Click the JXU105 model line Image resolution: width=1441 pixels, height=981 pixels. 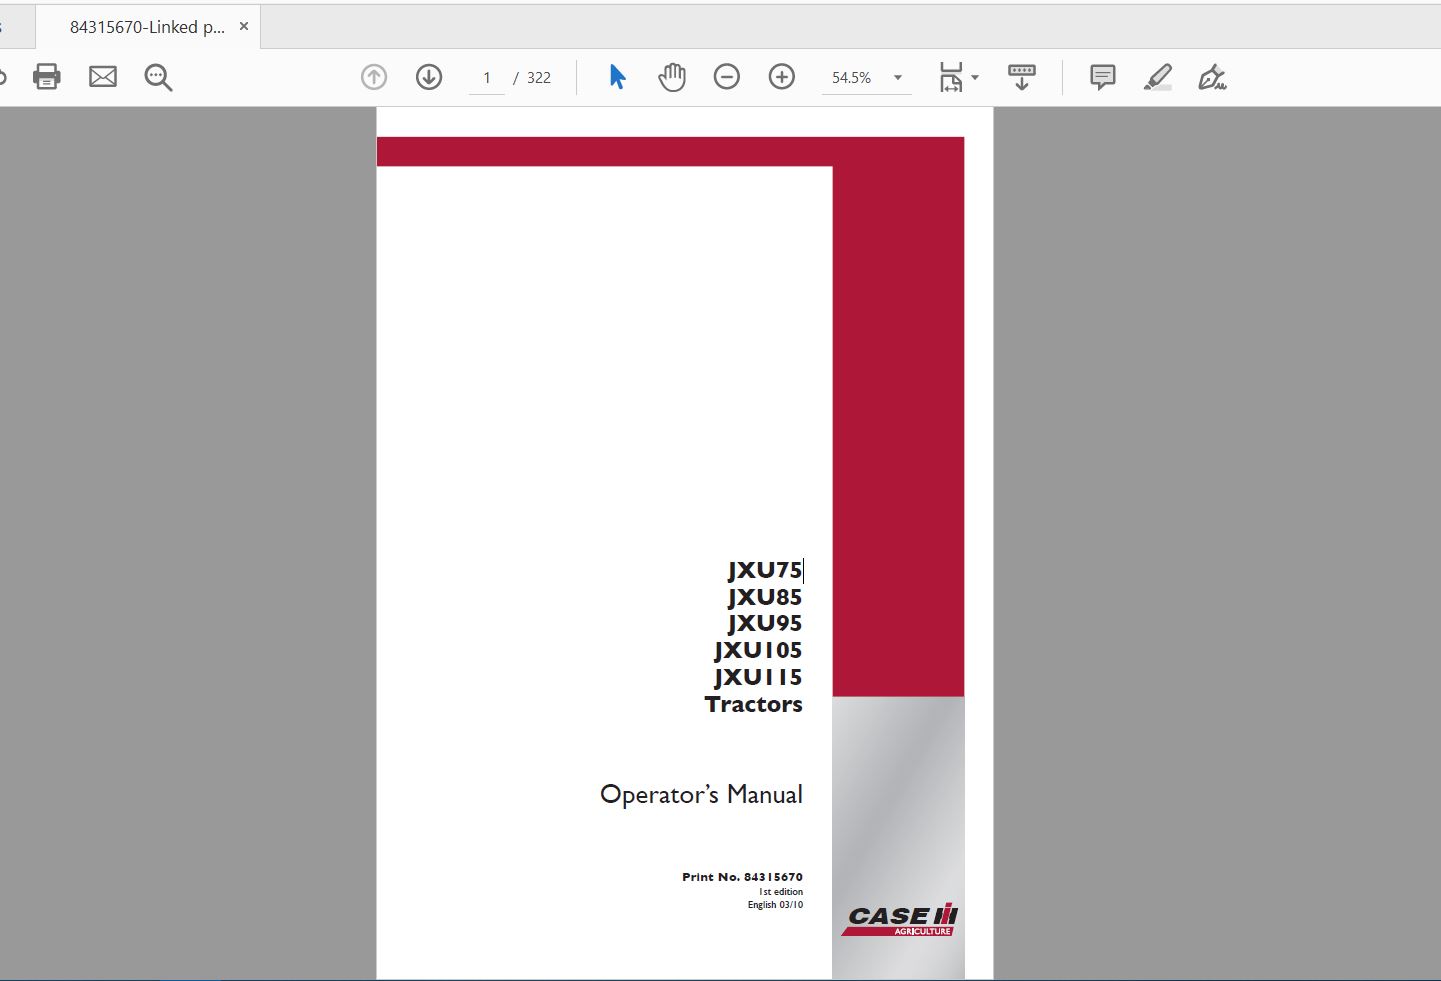pos(758,650)
